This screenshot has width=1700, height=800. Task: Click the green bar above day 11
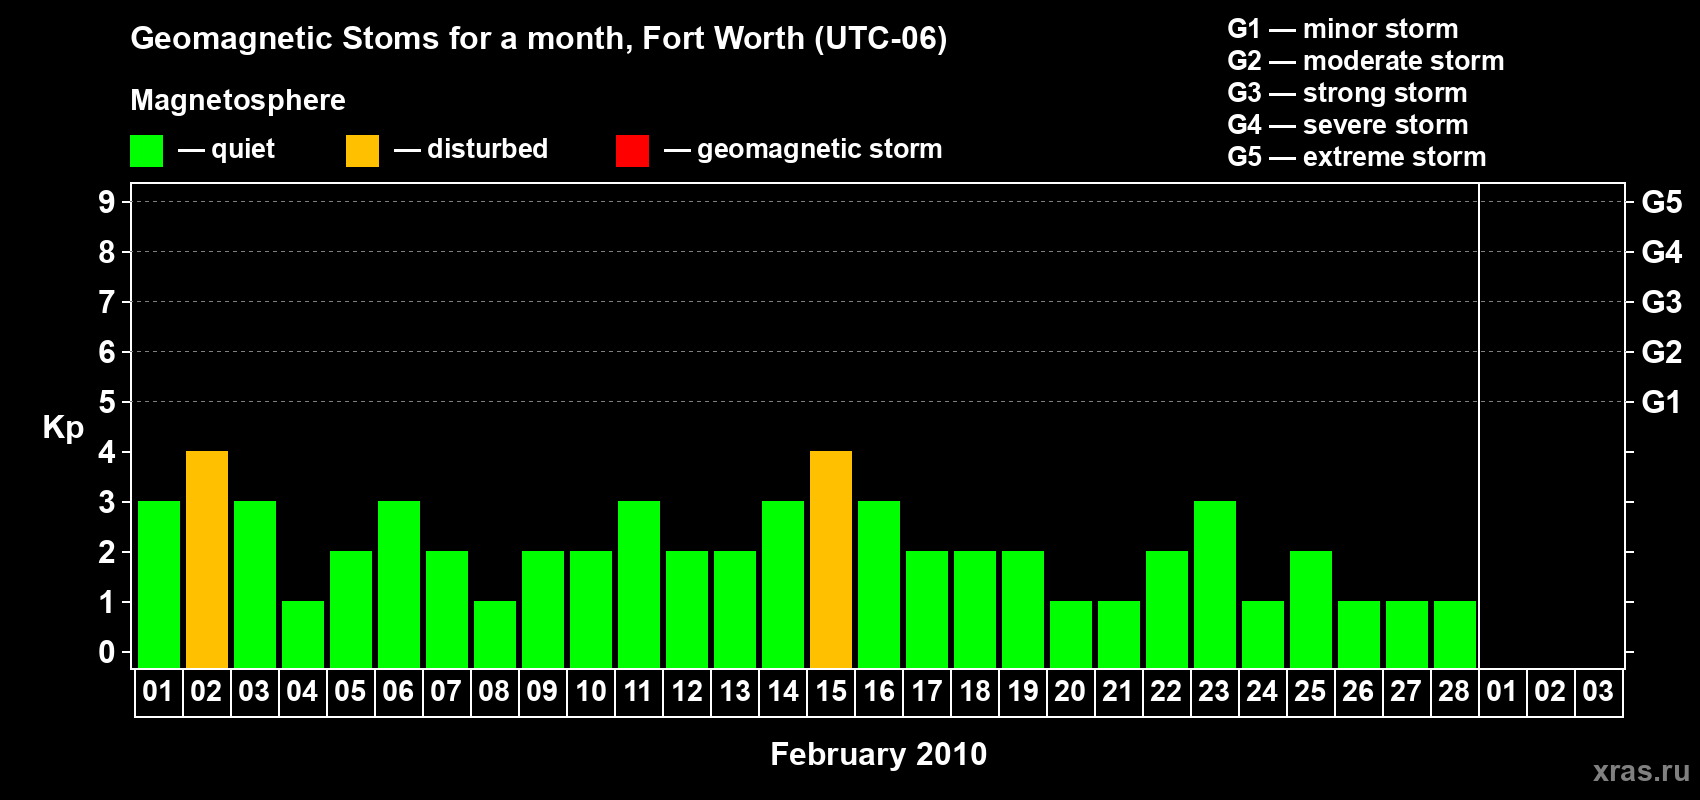(x=639, y=584)
